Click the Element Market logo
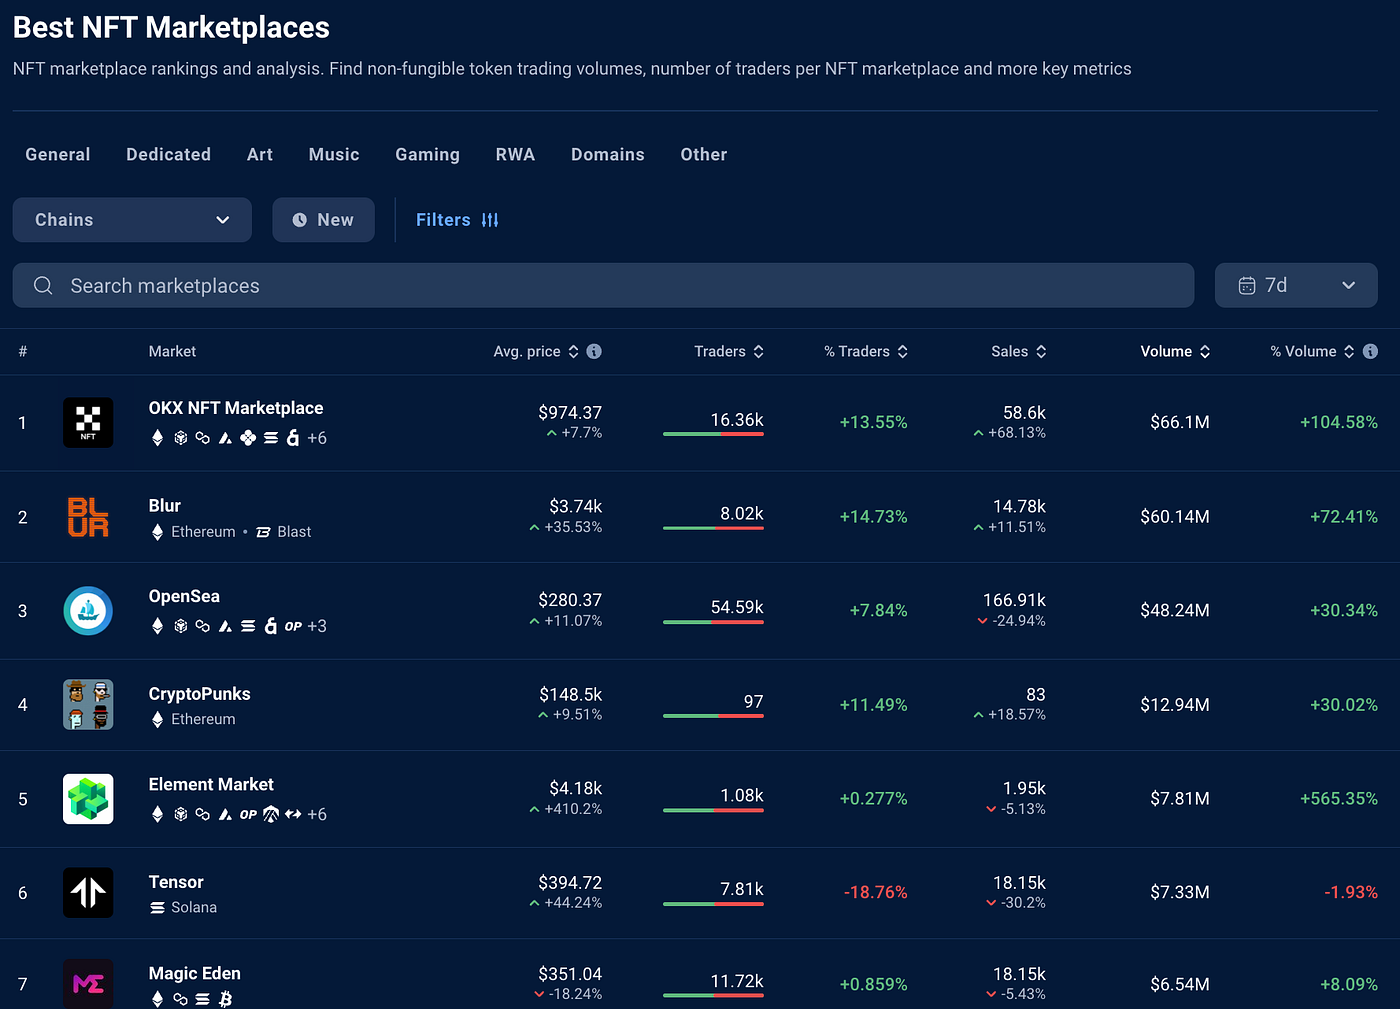Image resolution: width=1400 pixels, height=1009 pixels. point(88,799)
